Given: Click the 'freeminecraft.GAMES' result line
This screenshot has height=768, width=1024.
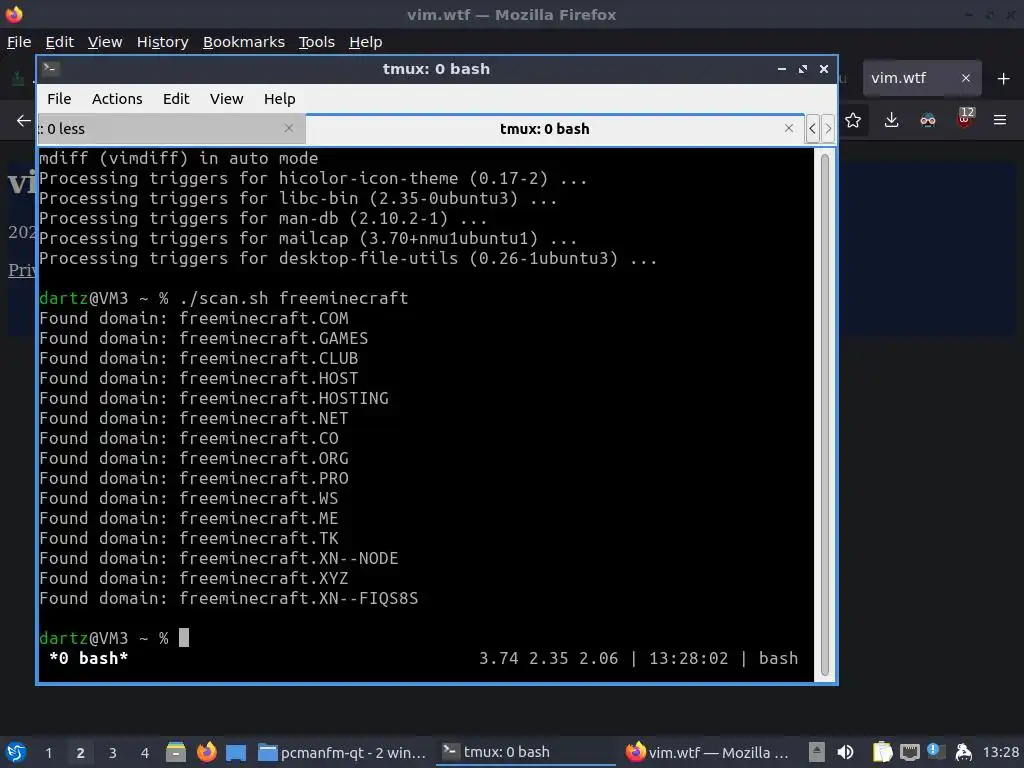Looking at the screenshot, I should click(x=204, y=338).
